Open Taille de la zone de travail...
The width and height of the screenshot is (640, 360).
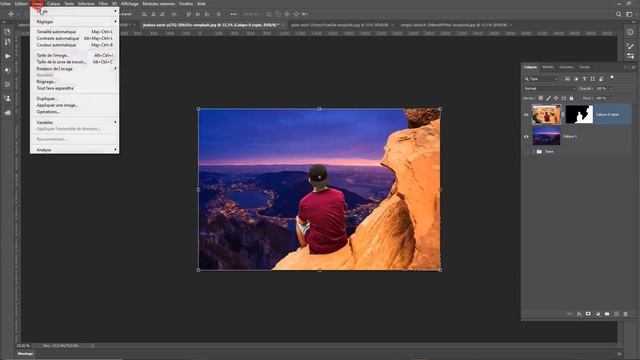tap(74, 62)
